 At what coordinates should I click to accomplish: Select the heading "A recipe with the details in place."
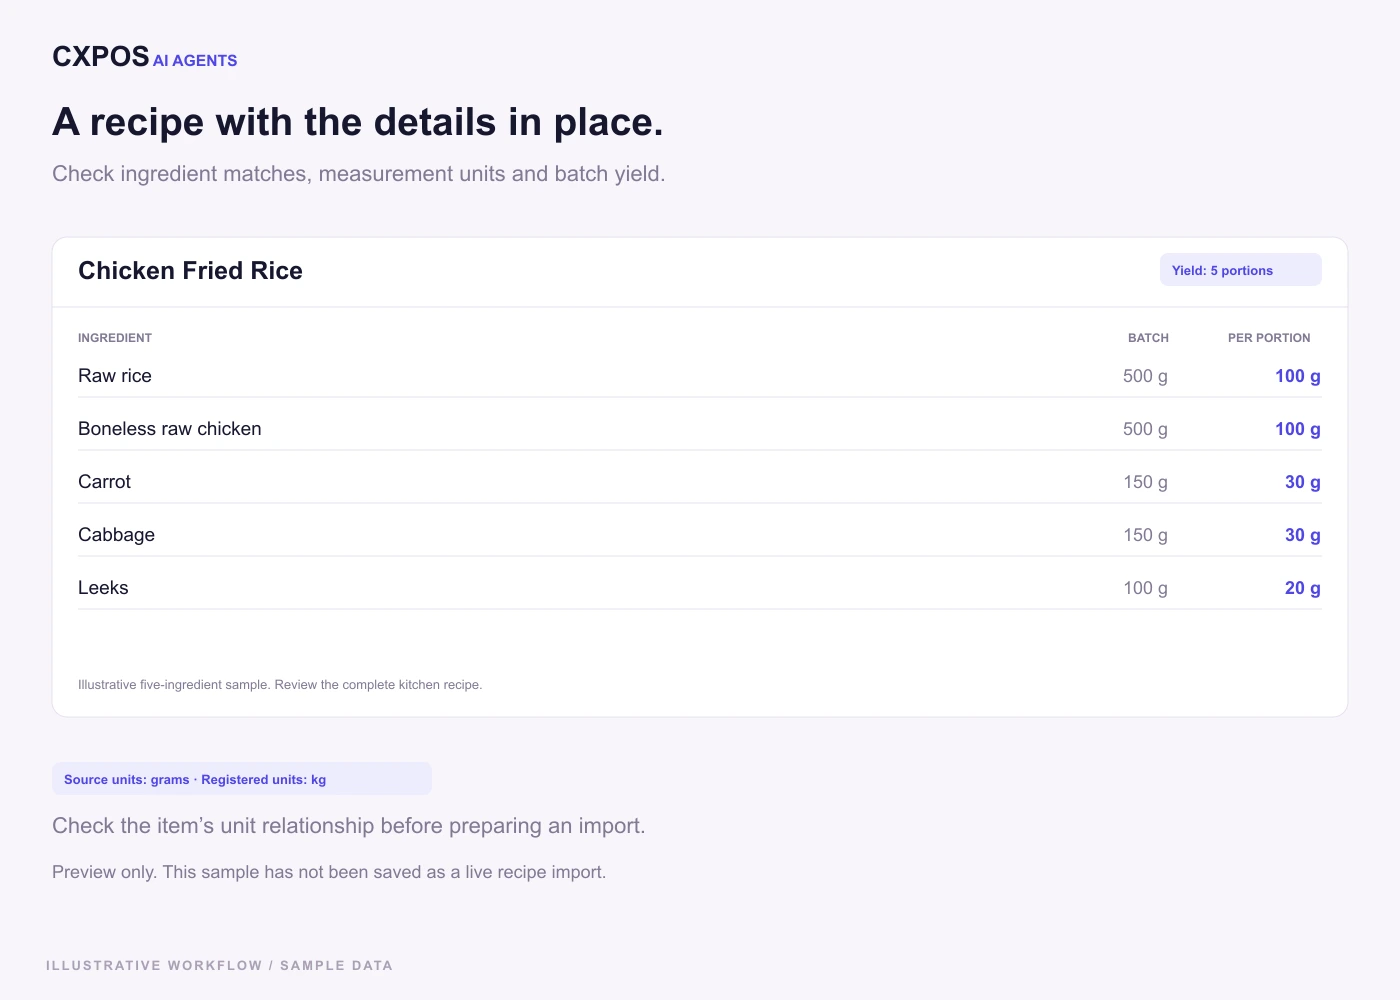point(358,122)
